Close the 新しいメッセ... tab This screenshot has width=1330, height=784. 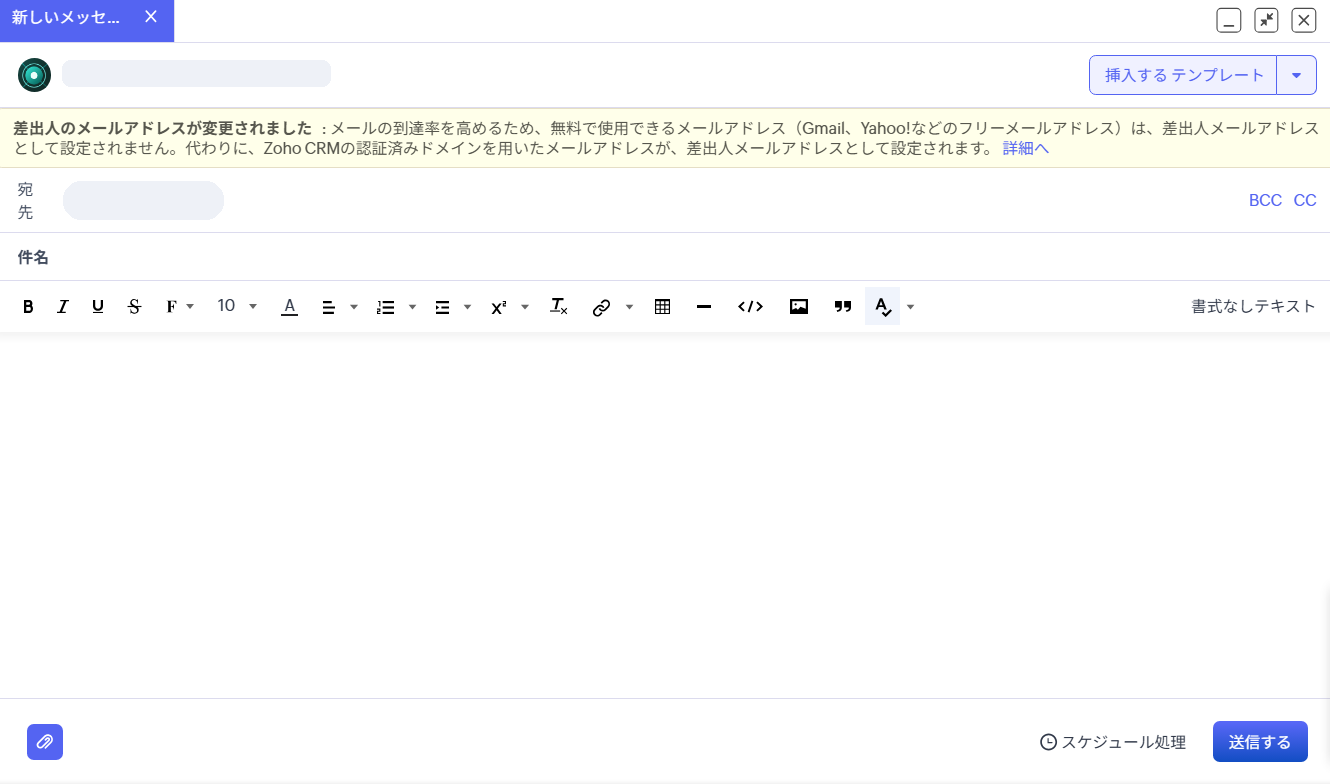151,17
